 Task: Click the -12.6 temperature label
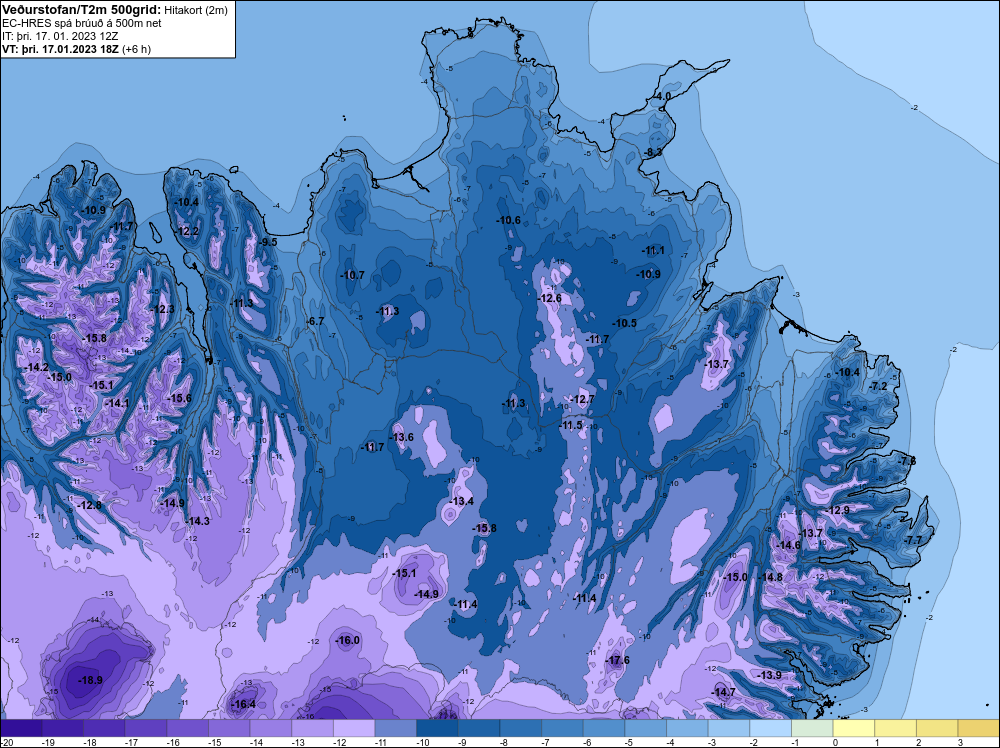550,298
